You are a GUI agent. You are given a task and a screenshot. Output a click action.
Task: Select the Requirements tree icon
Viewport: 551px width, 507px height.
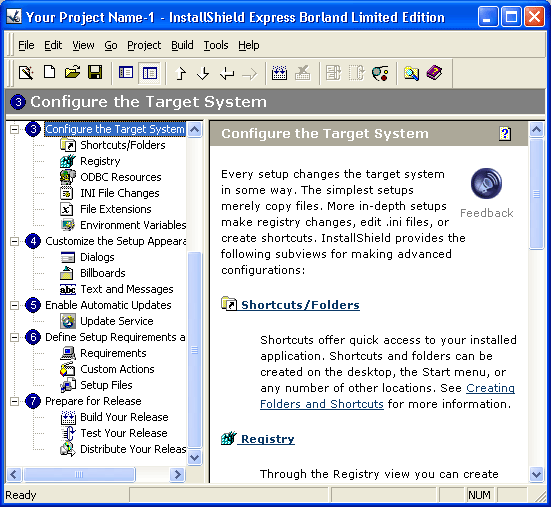point(67,353)
